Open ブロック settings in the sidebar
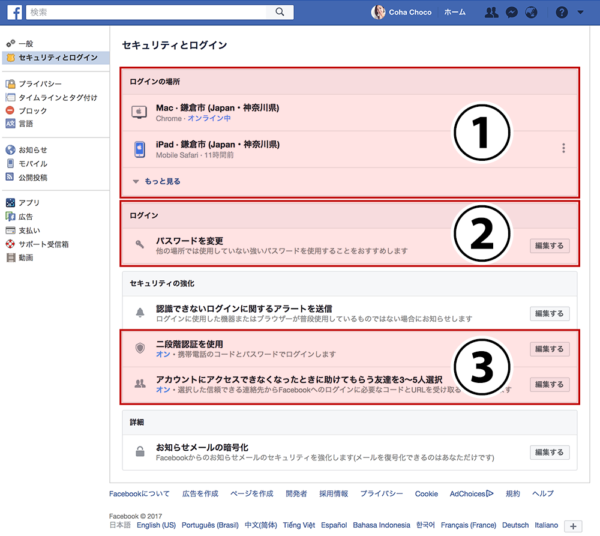Viewport: 600px width, 536px height. click(33, 111)
